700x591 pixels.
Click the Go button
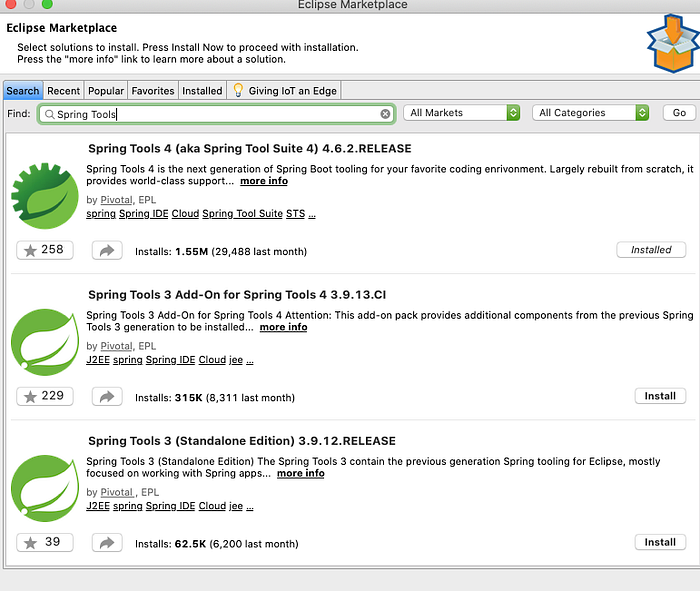679,112
